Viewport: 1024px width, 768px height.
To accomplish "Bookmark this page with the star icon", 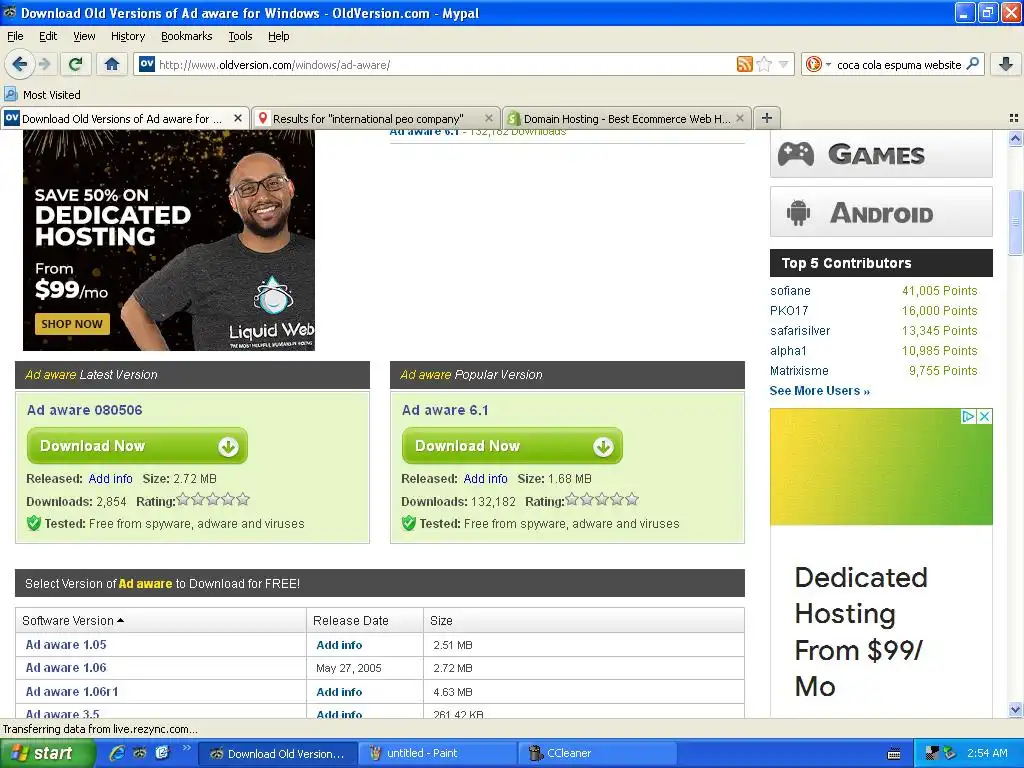I will 763,64.
